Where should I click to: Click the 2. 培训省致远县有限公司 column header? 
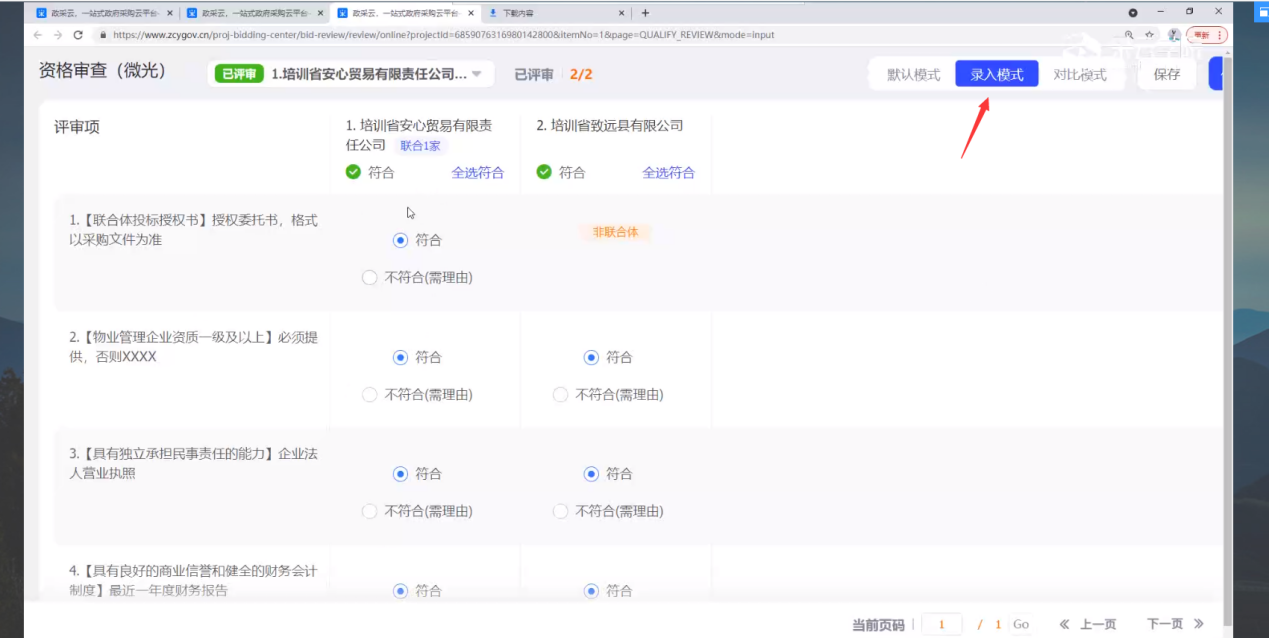(610, 126)
